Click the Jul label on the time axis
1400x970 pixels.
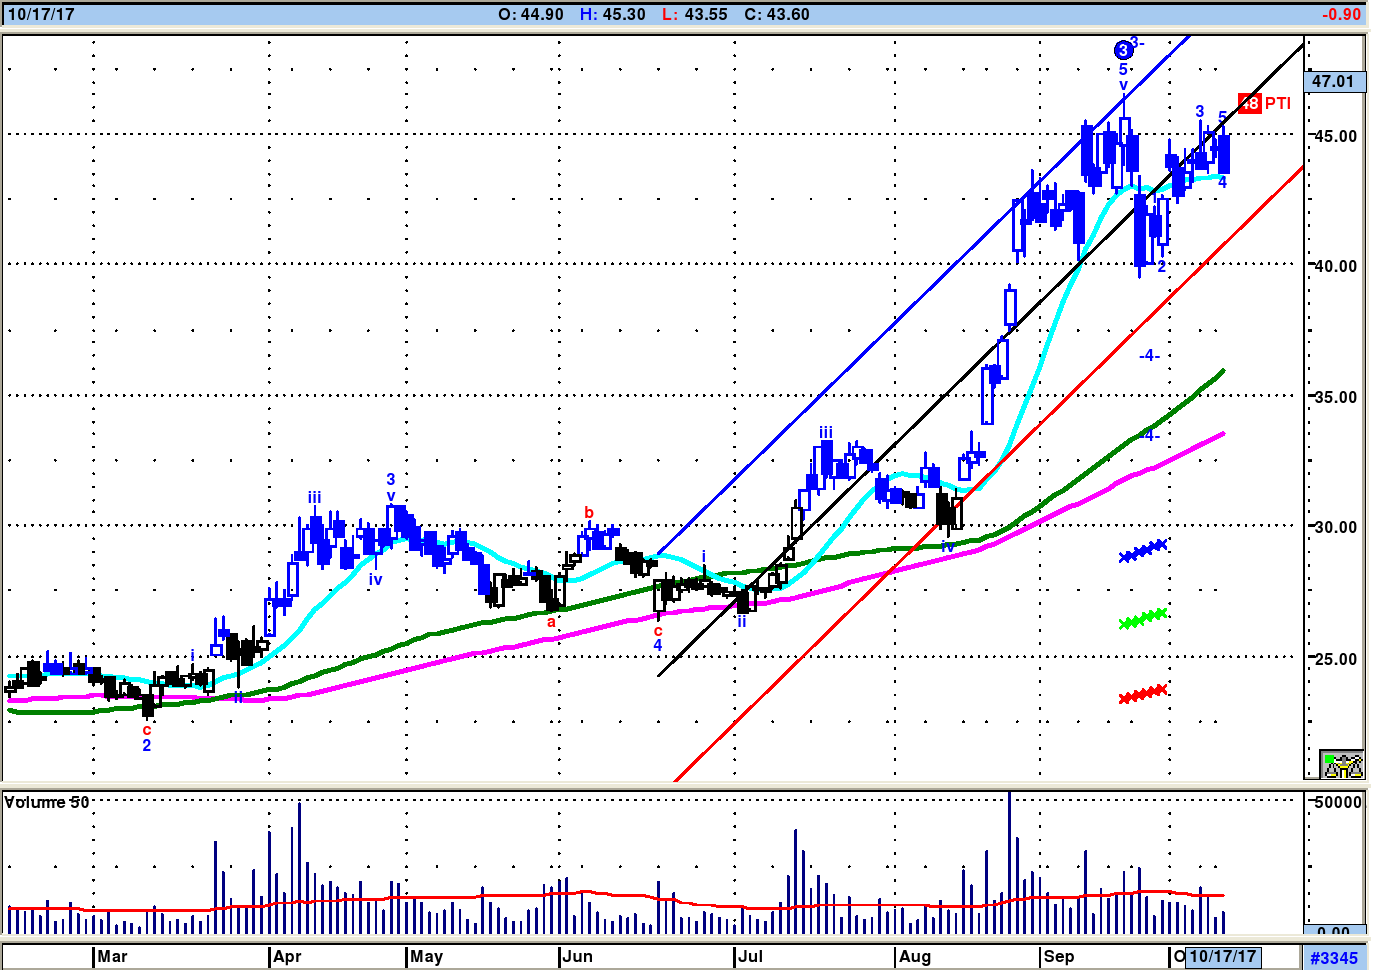[x=751, y=957]
